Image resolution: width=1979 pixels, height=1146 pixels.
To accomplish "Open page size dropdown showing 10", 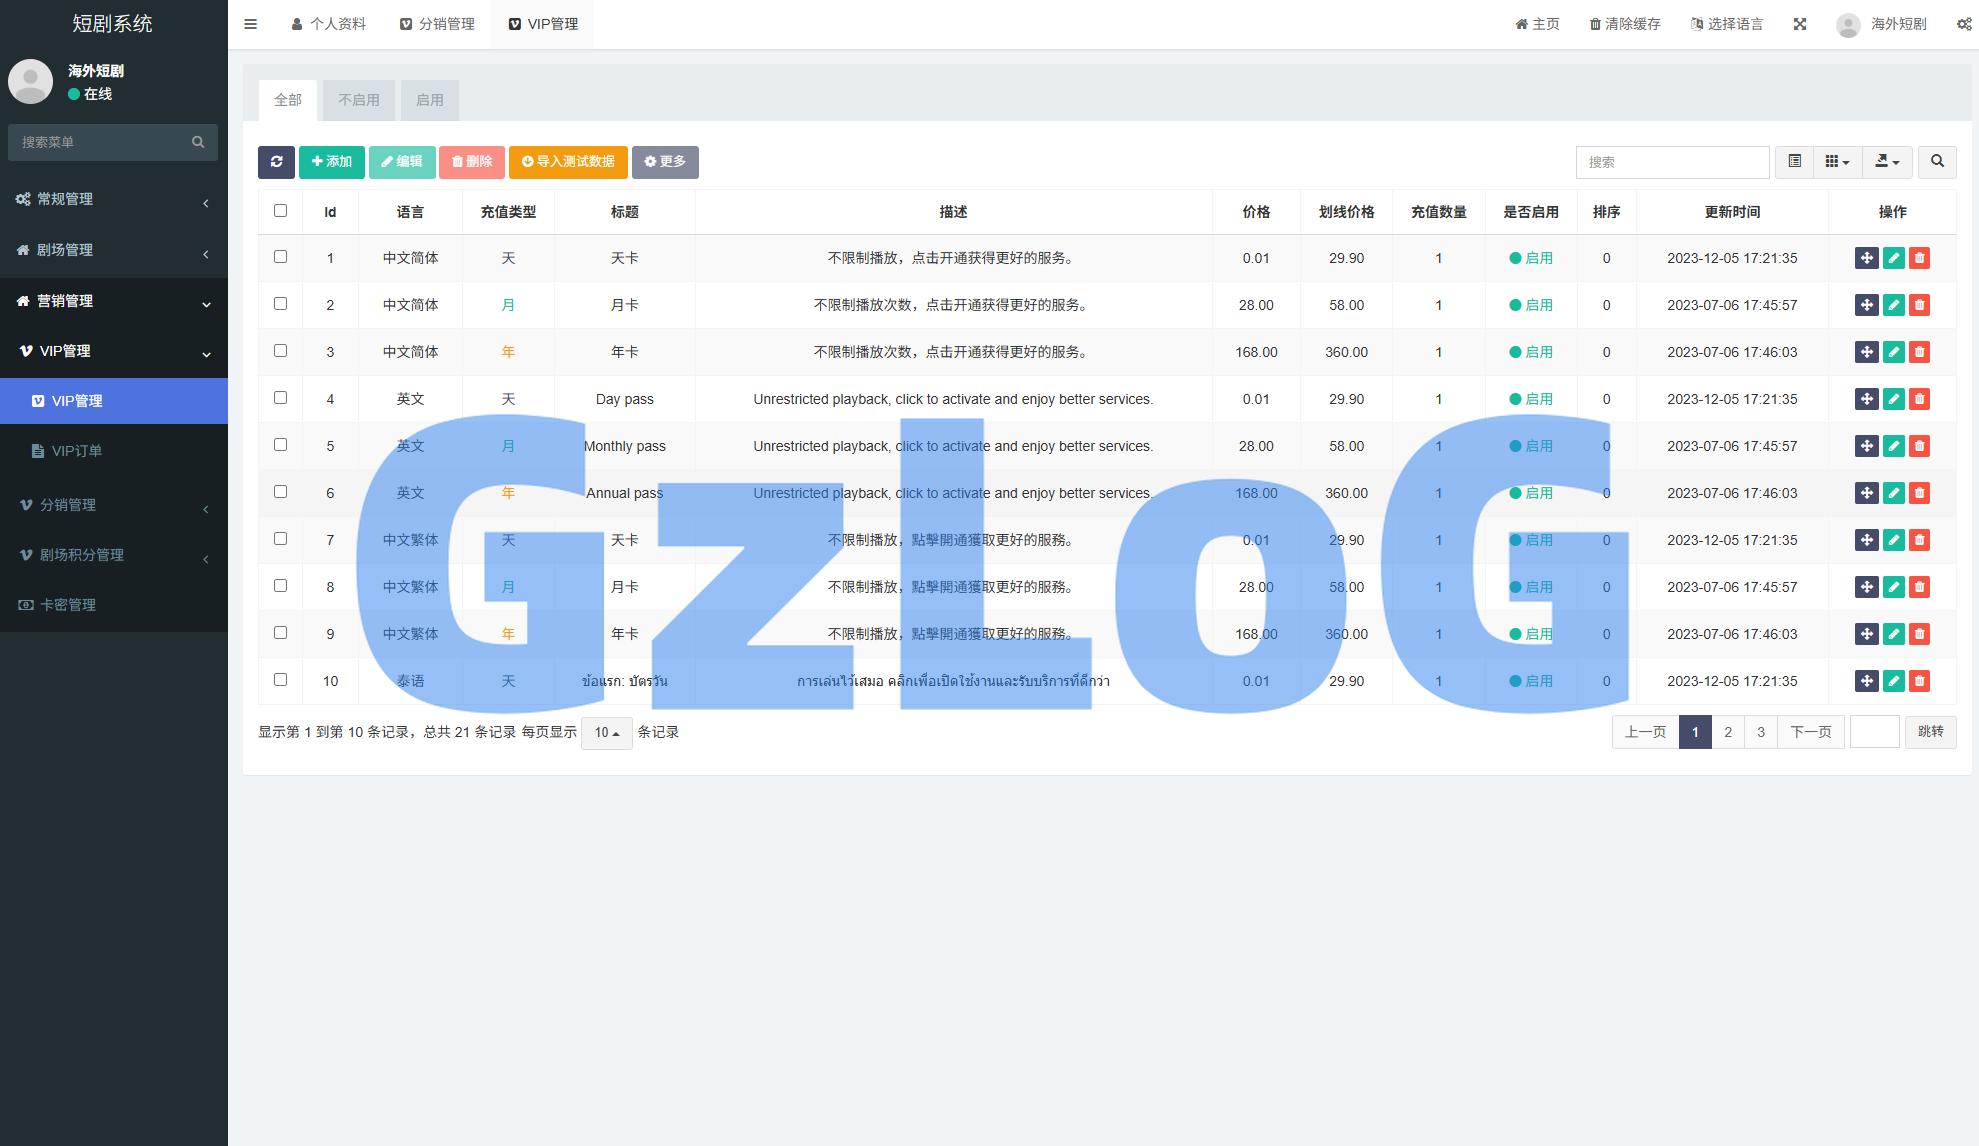I will tap(606, 733).
